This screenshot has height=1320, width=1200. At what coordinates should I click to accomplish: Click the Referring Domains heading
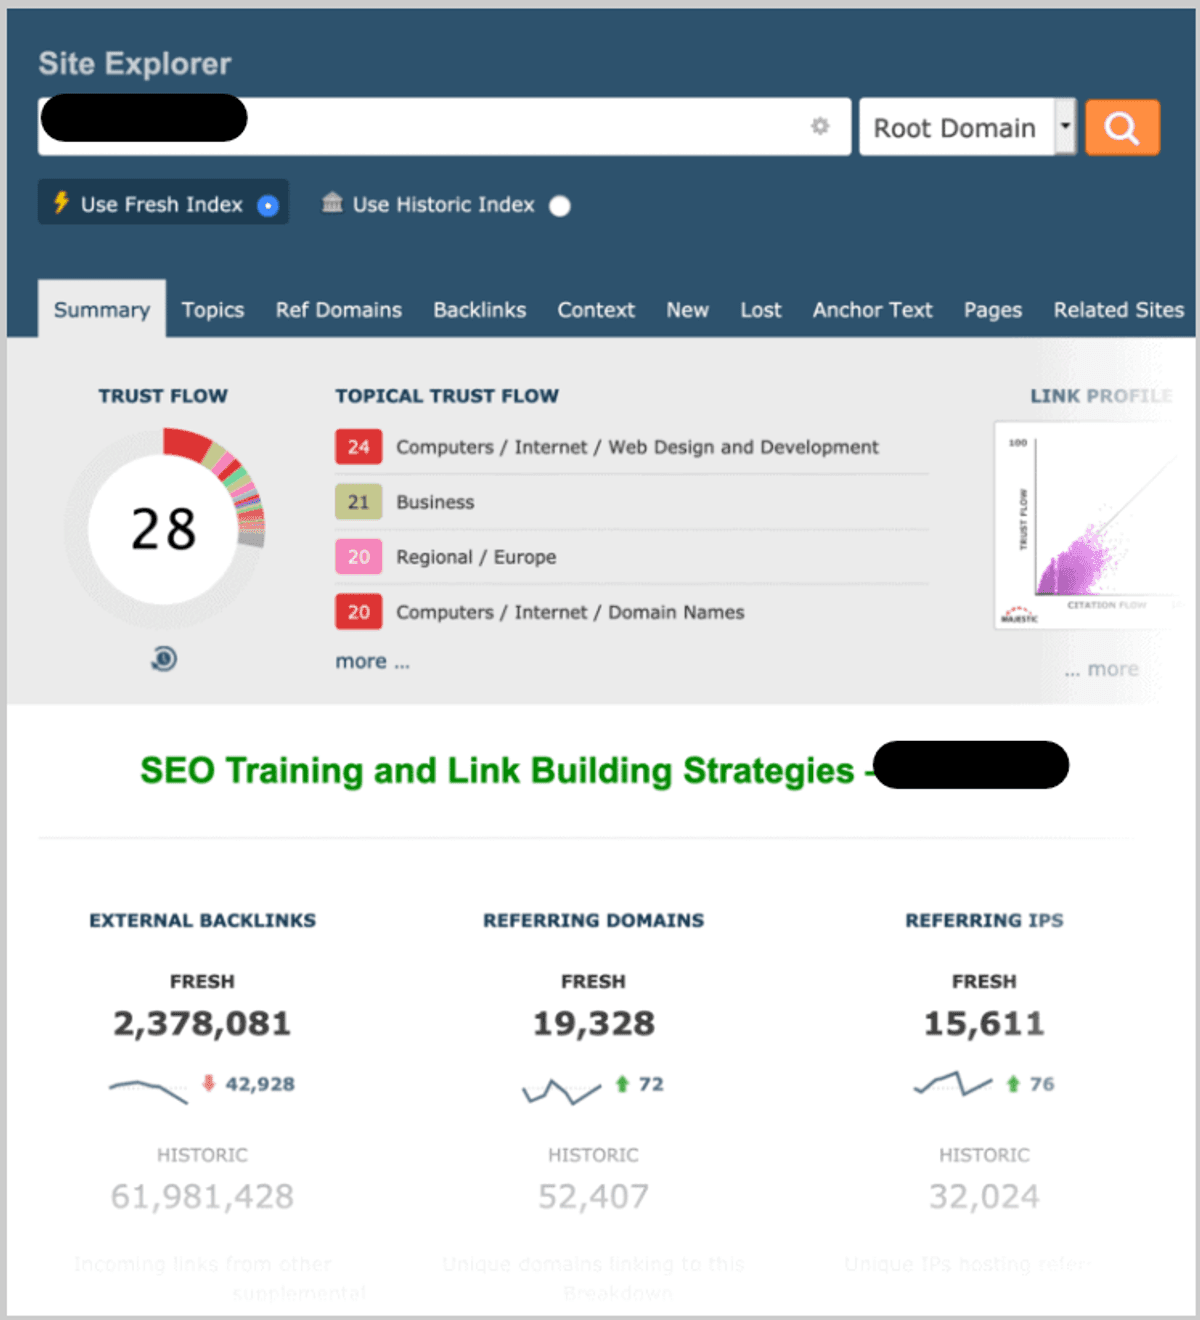(594, 920)
